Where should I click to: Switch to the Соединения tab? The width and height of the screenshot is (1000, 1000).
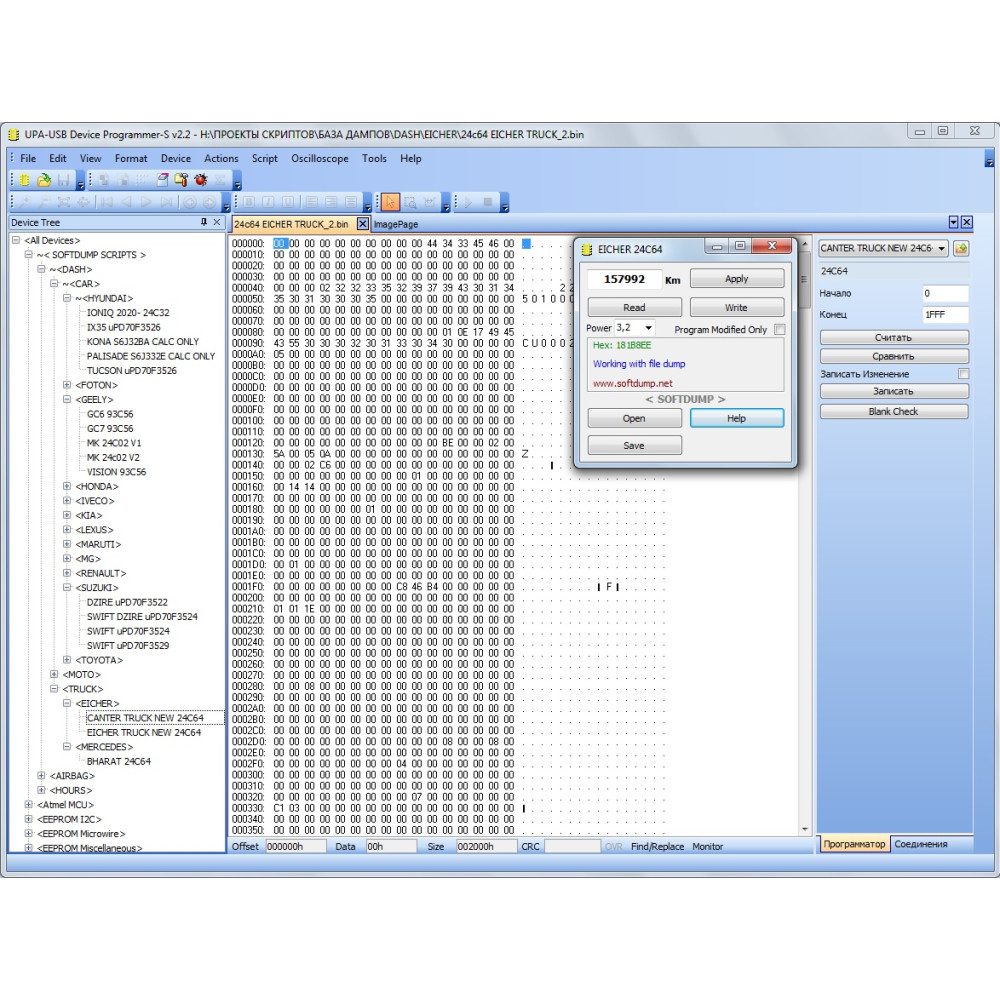pyautogui.click(x=920, y=844)
